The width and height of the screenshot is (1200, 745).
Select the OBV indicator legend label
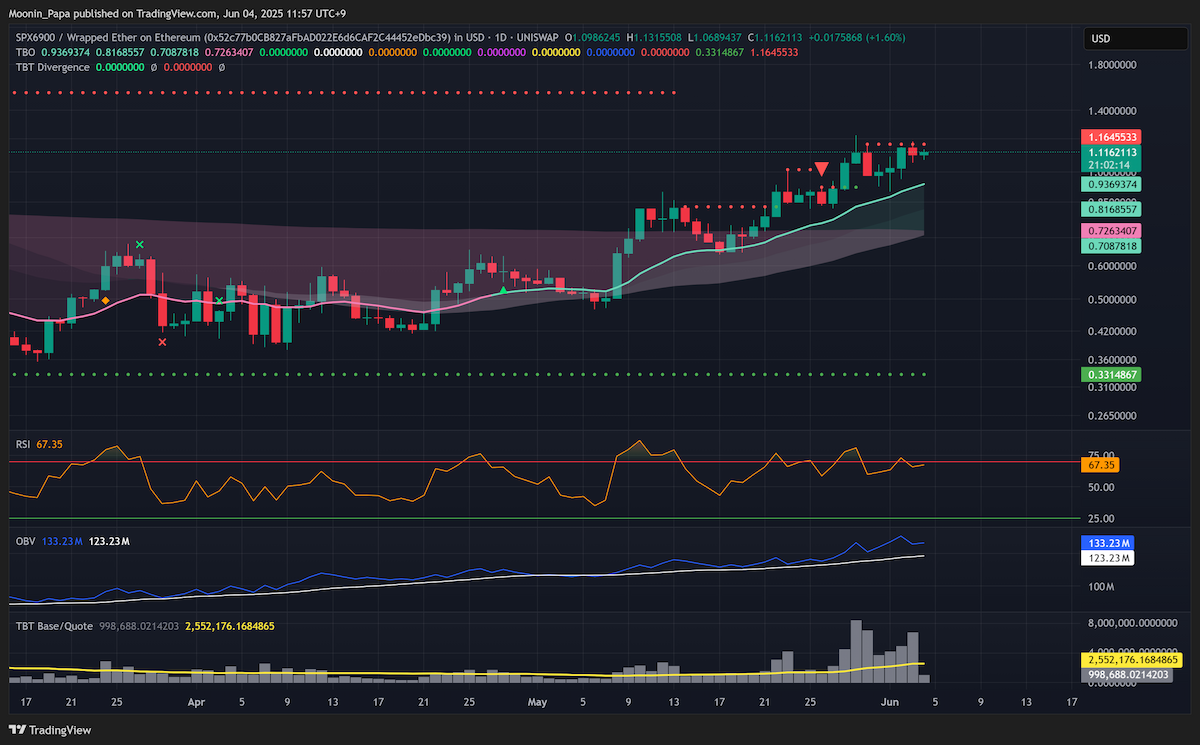point(25,541)
